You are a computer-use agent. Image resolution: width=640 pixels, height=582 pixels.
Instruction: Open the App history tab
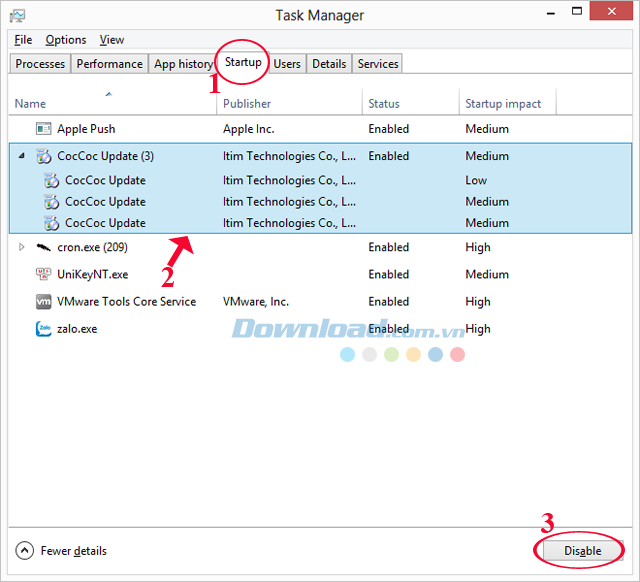(183, 64)
